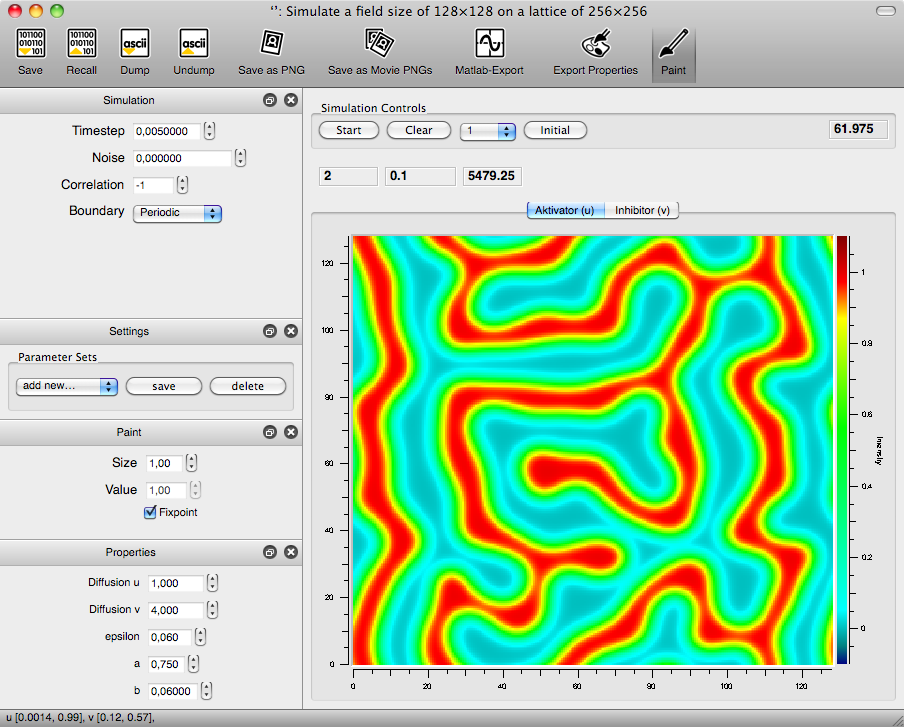Open Export Properties from the toolbar
This screenshot has height=727, width=904.
click(x=595, y=45)
